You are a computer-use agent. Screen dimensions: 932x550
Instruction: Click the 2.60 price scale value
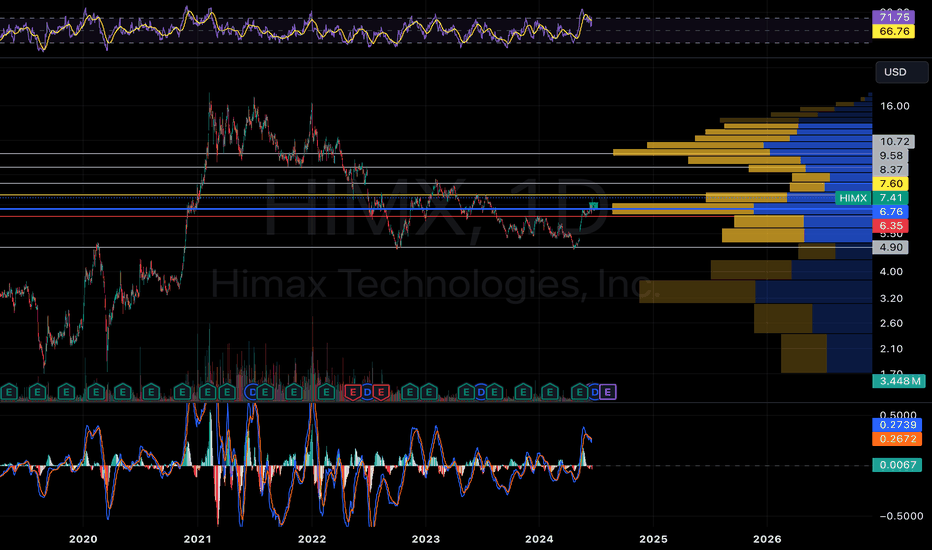point(891,323)
